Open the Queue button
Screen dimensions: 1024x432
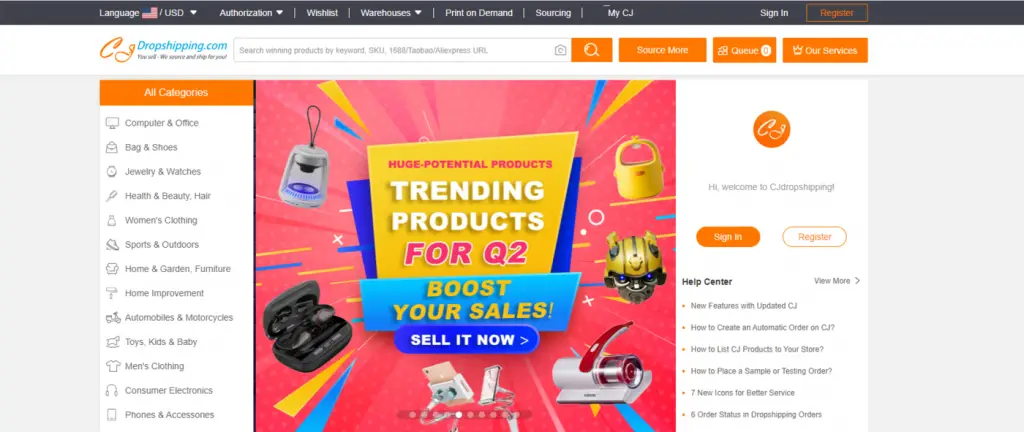coord(744,50)
